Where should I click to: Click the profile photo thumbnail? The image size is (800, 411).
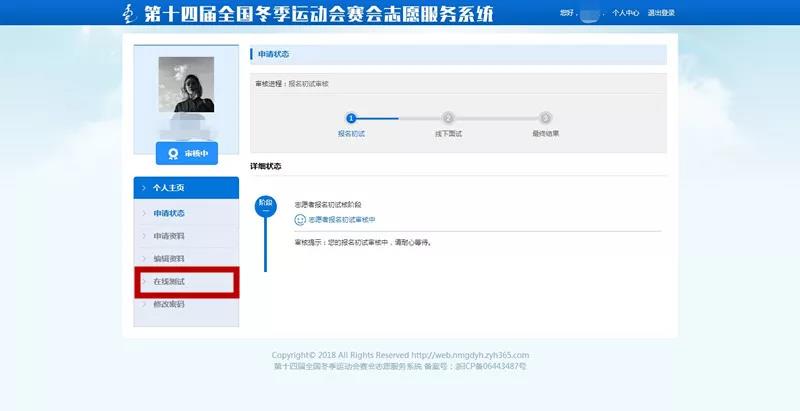pos(186,84)
